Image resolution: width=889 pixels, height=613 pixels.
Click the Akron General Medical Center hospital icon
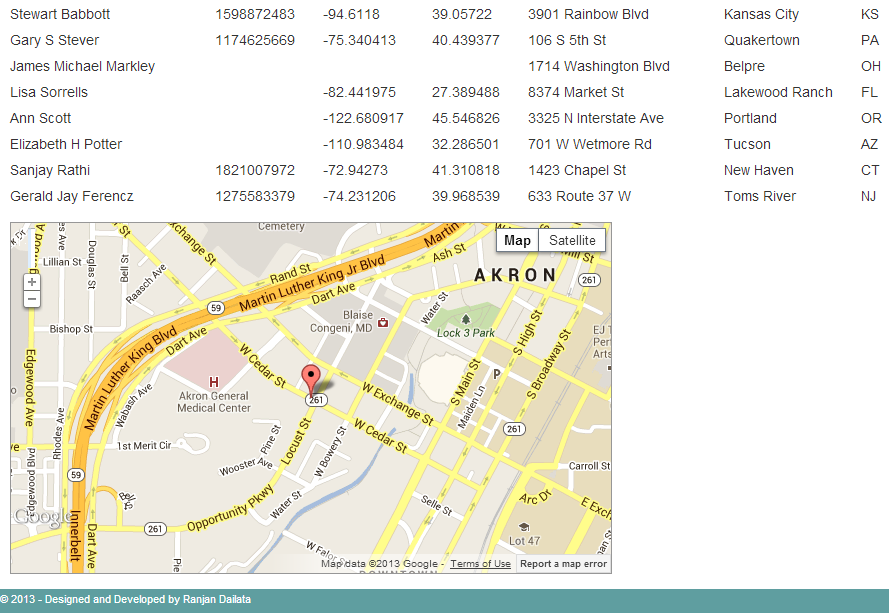click(214, 382)
